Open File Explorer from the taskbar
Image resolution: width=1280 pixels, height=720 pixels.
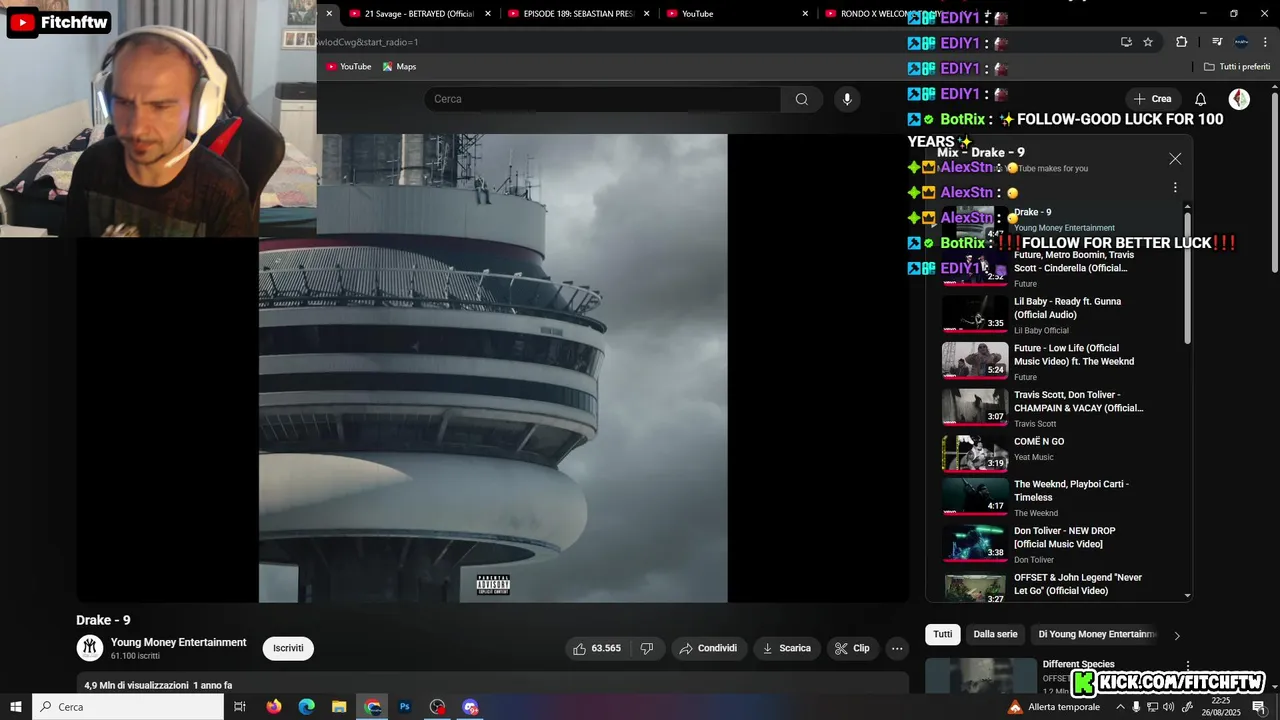coord(339,707)
